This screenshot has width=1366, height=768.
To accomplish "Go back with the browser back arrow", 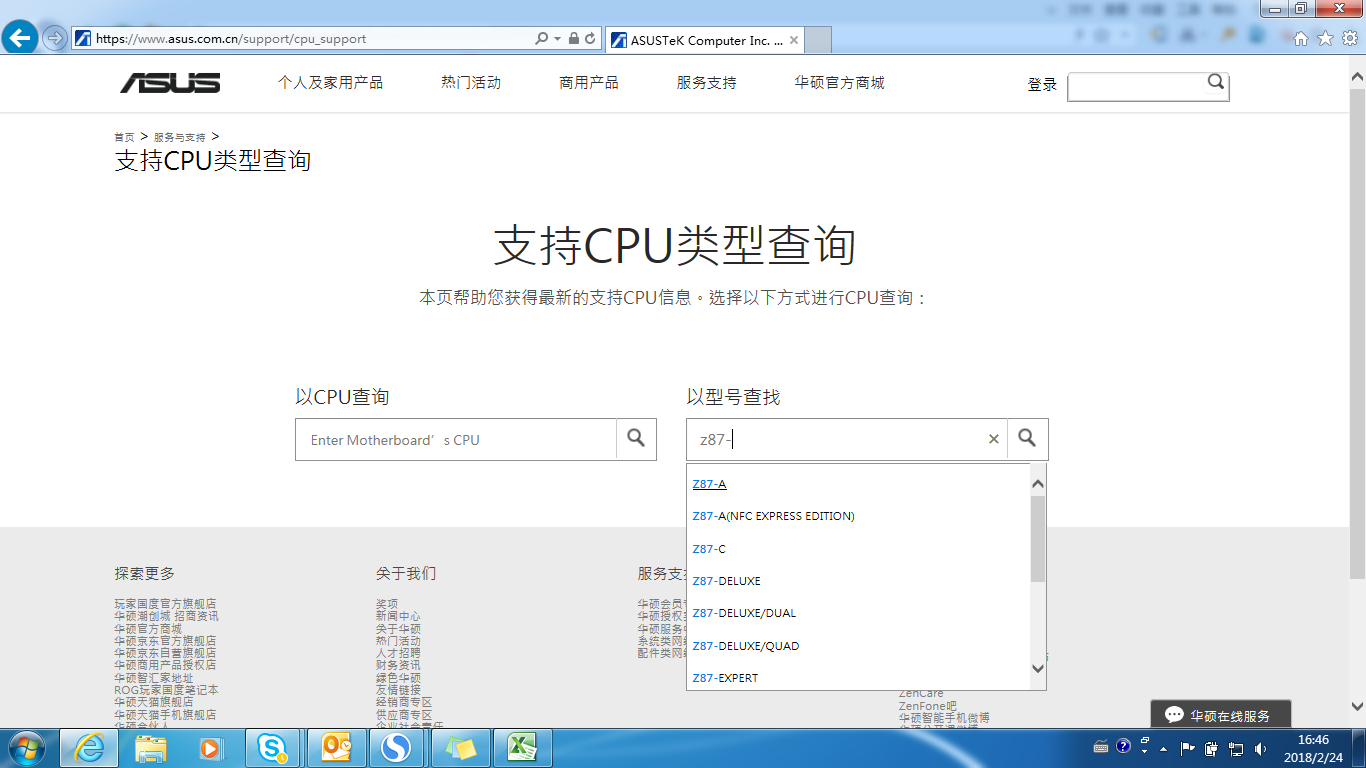I will point(20,39).
